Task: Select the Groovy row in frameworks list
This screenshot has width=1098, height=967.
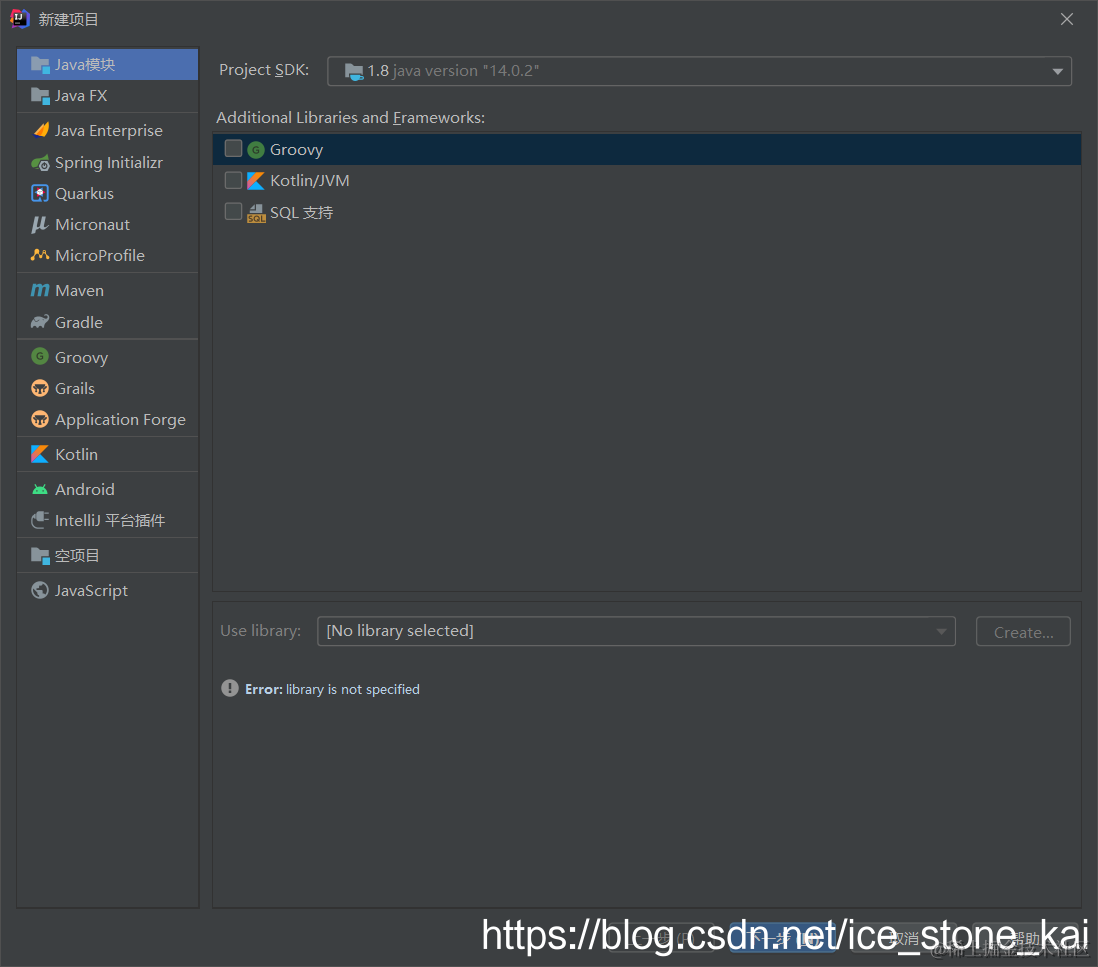Action: click(x=647, y=149)
